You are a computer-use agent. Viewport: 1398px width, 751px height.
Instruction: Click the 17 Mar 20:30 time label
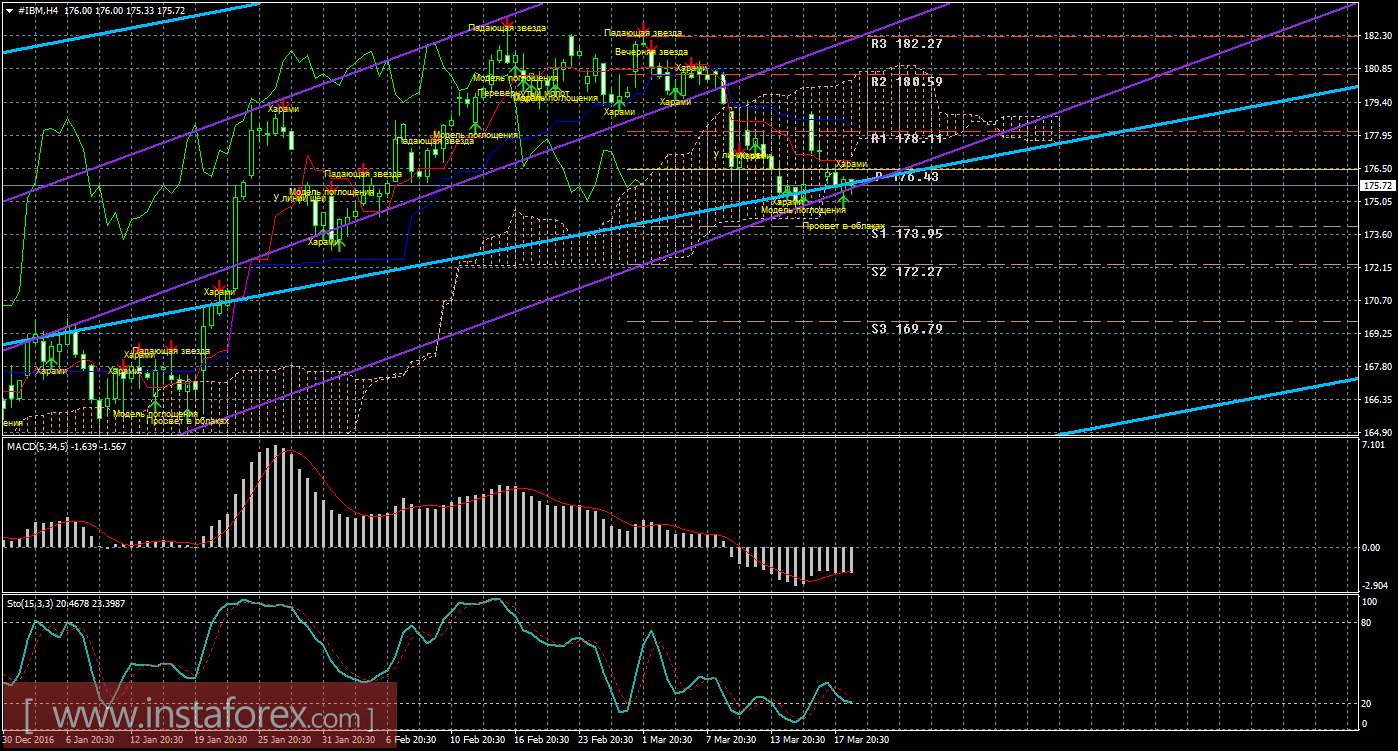(862, 740)
